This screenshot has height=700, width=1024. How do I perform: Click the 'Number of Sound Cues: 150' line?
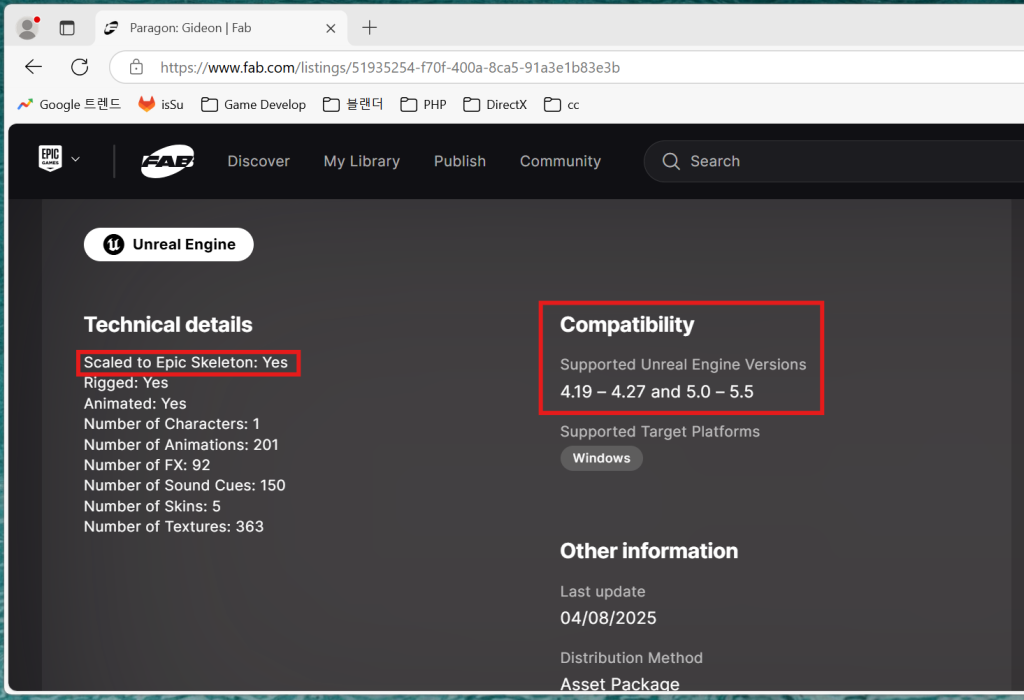pyautogui.click(x=185, y=485)
